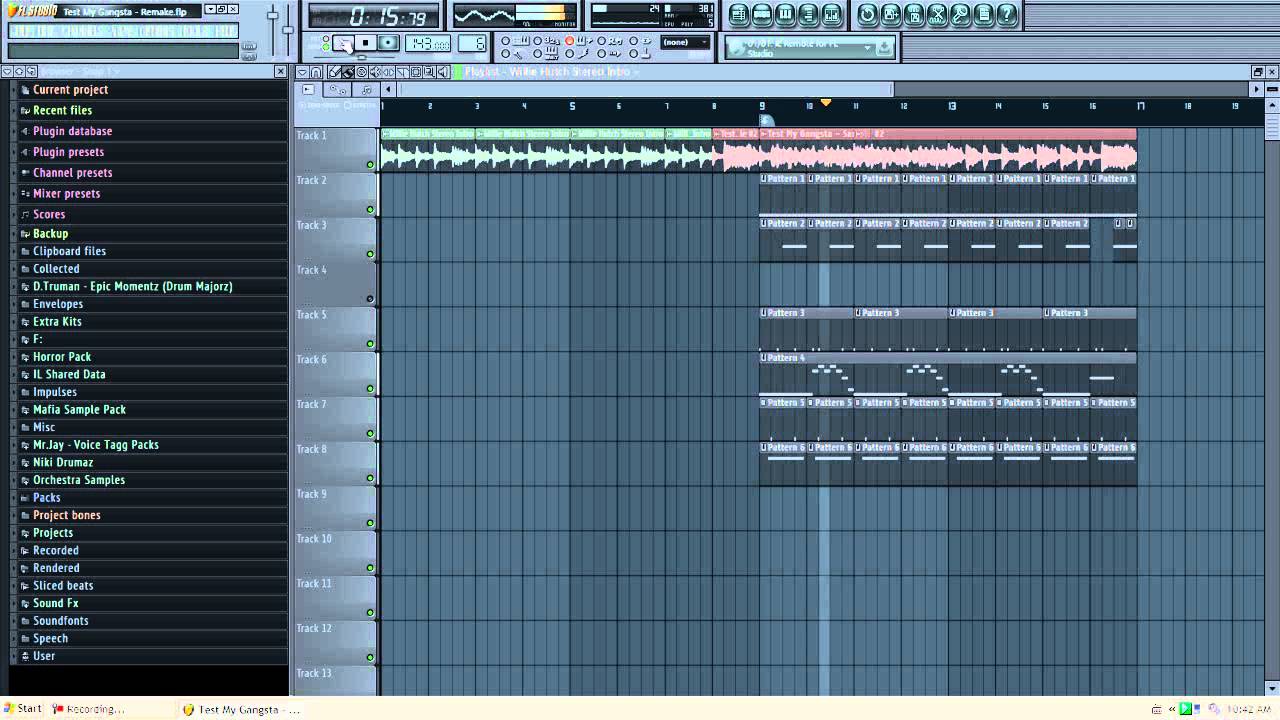Mute Track 5 with its green LED
Image resolution: width=1280 pixels, height=720 pixels.
[x=370, y=344]
